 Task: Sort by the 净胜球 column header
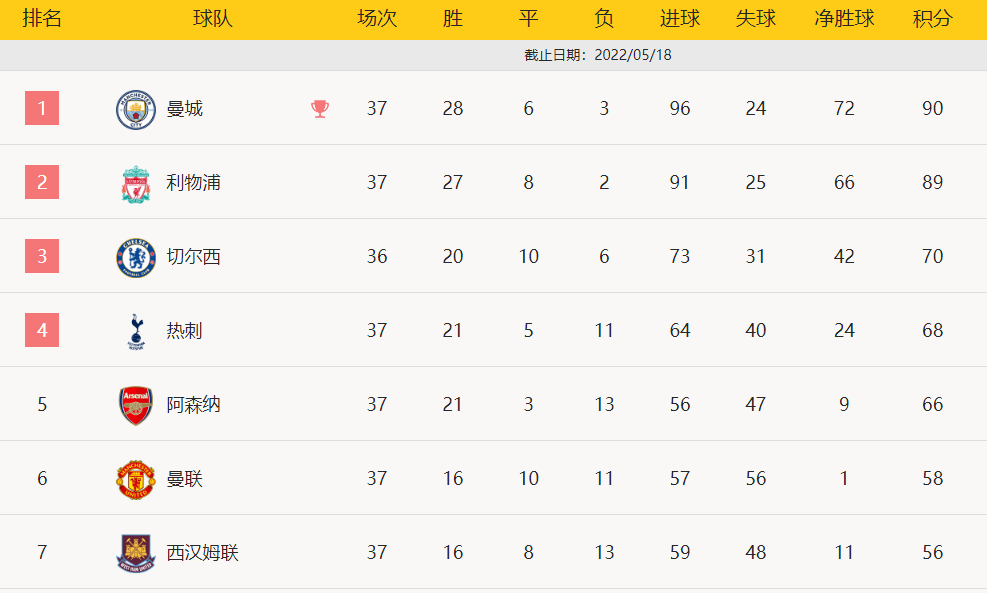(844, 18)
